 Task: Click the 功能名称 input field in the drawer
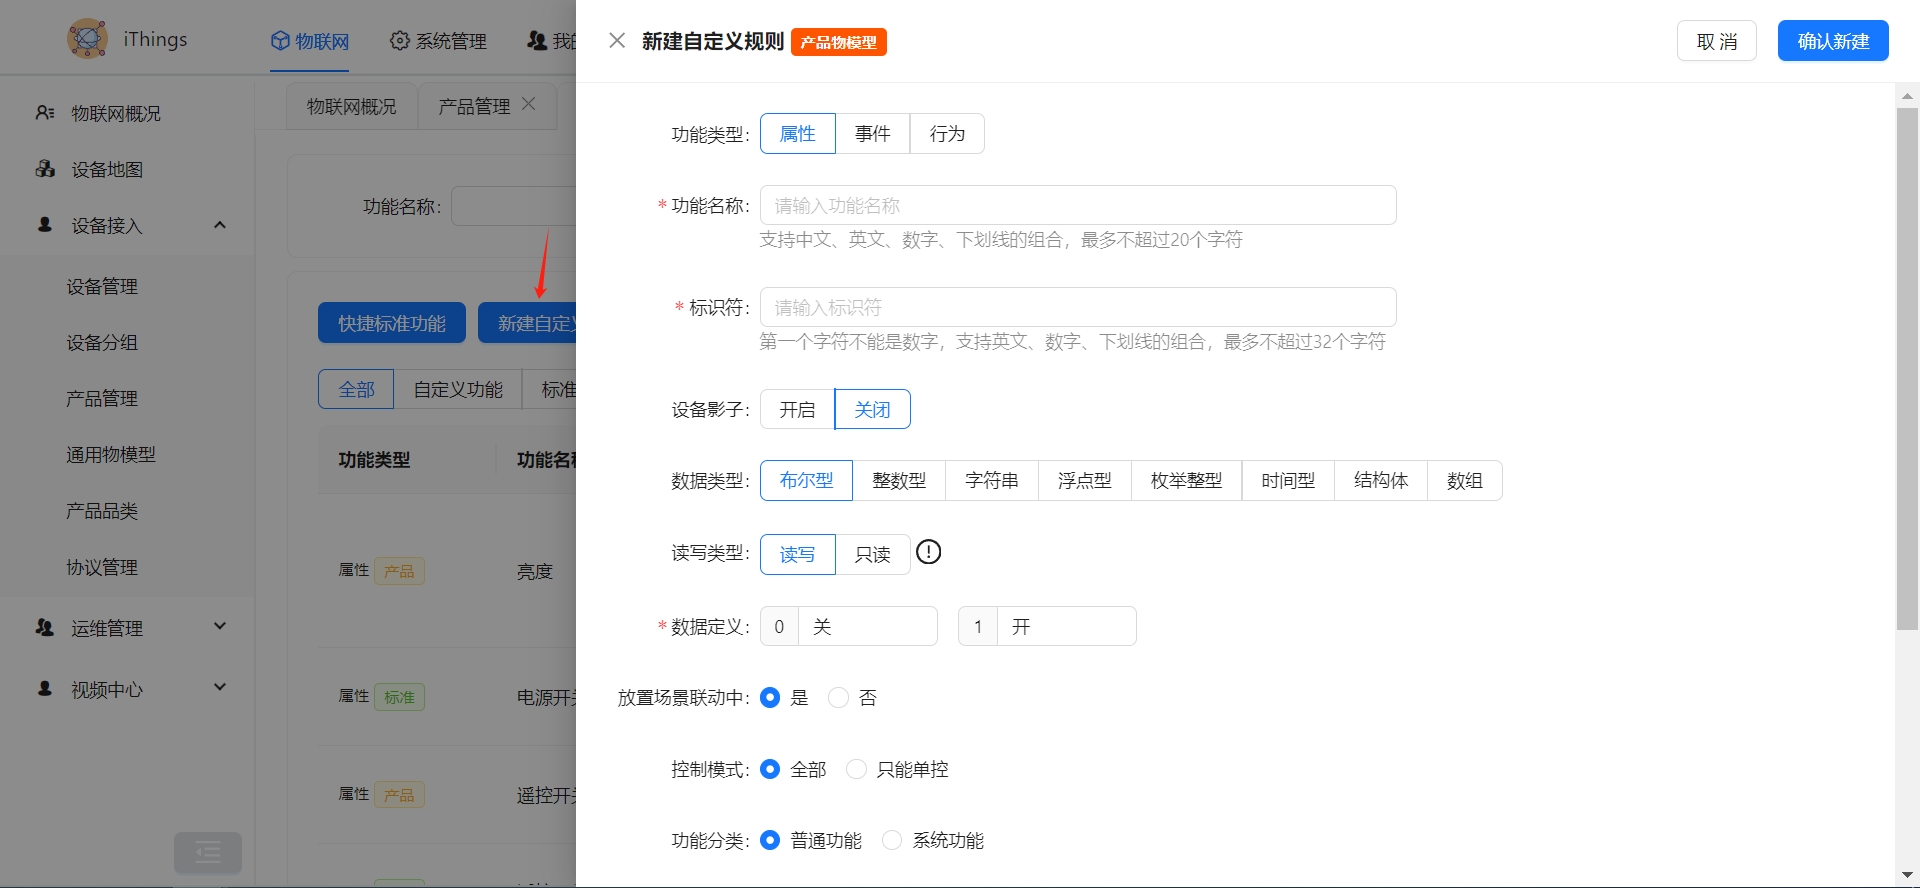coord(1077,206)
